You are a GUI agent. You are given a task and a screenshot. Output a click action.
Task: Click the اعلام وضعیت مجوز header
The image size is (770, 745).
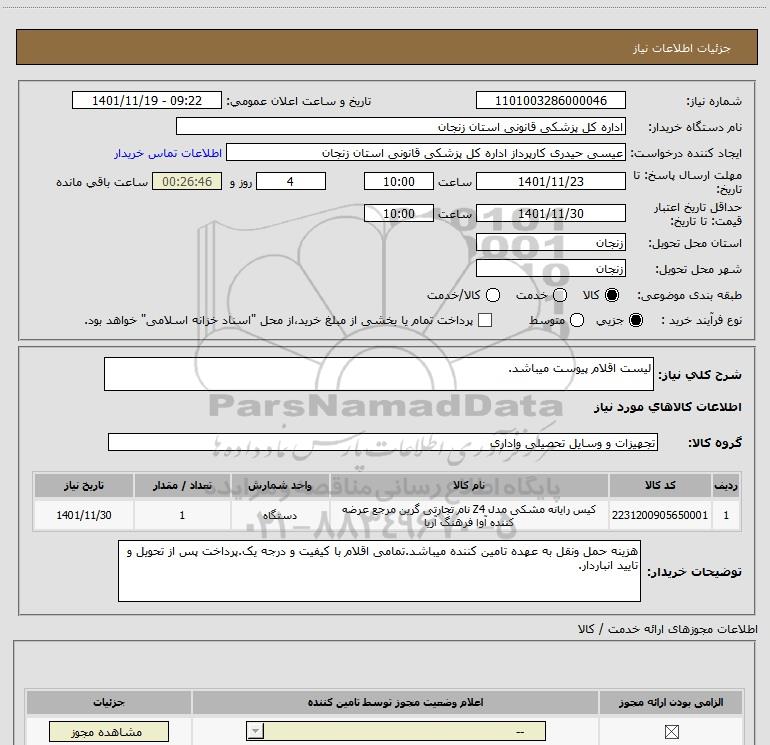(x=395, y=702)
